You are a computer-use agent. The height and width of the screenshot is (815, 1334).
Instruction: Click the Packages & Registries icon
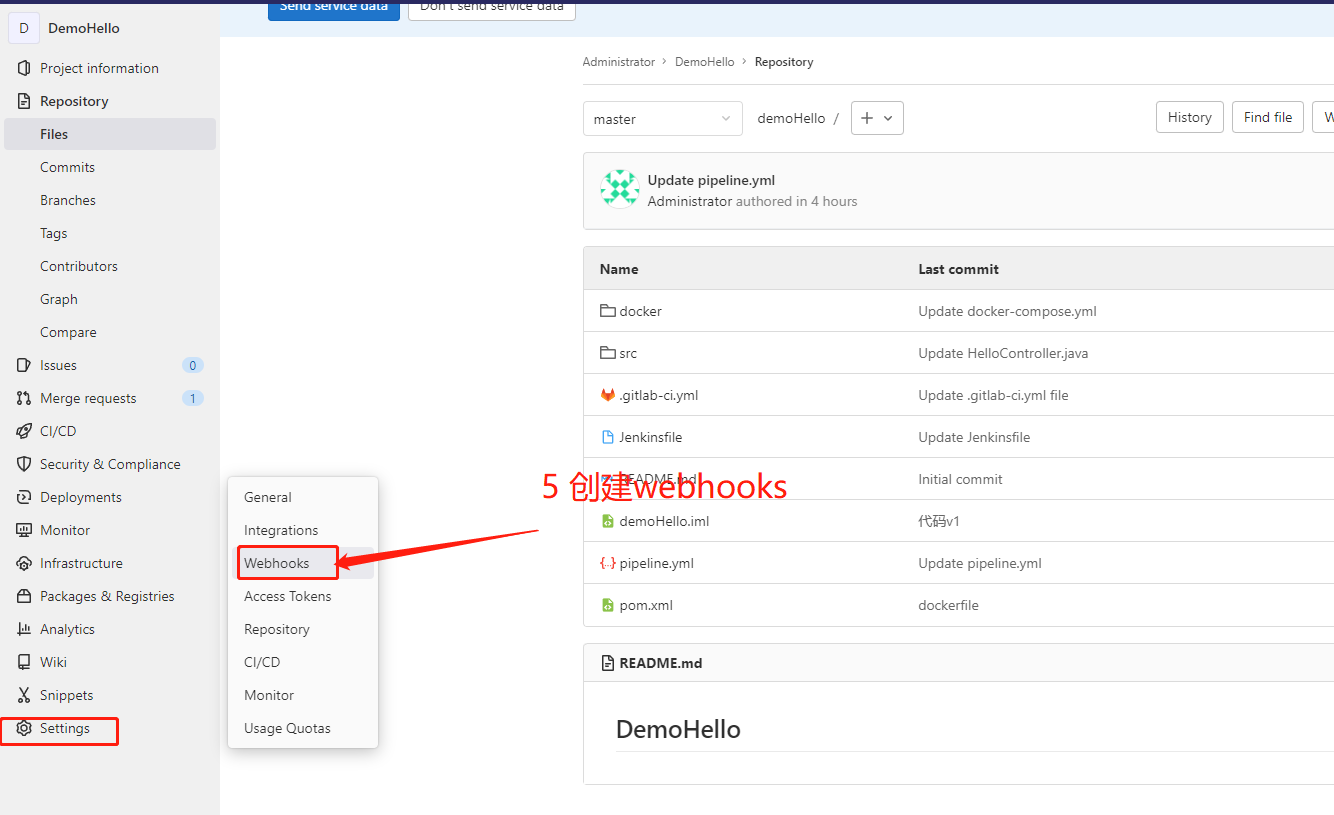click(24, 596)
